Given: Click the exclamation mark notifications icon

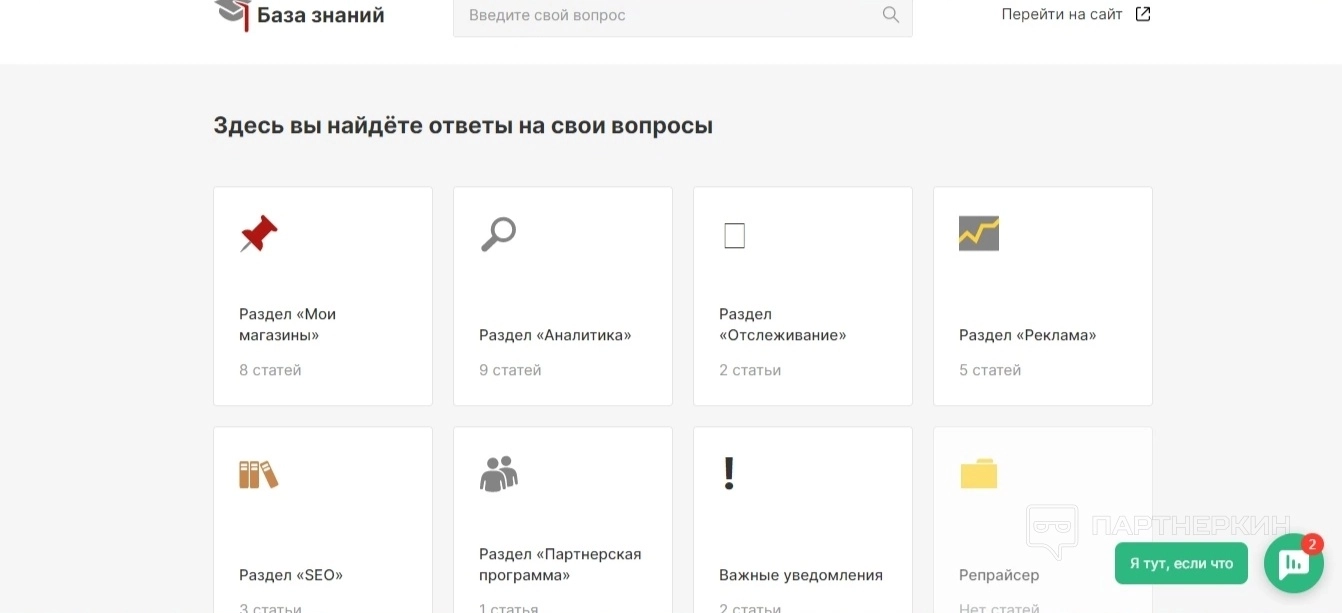Looking at the screenshot, I should point(729,474).
